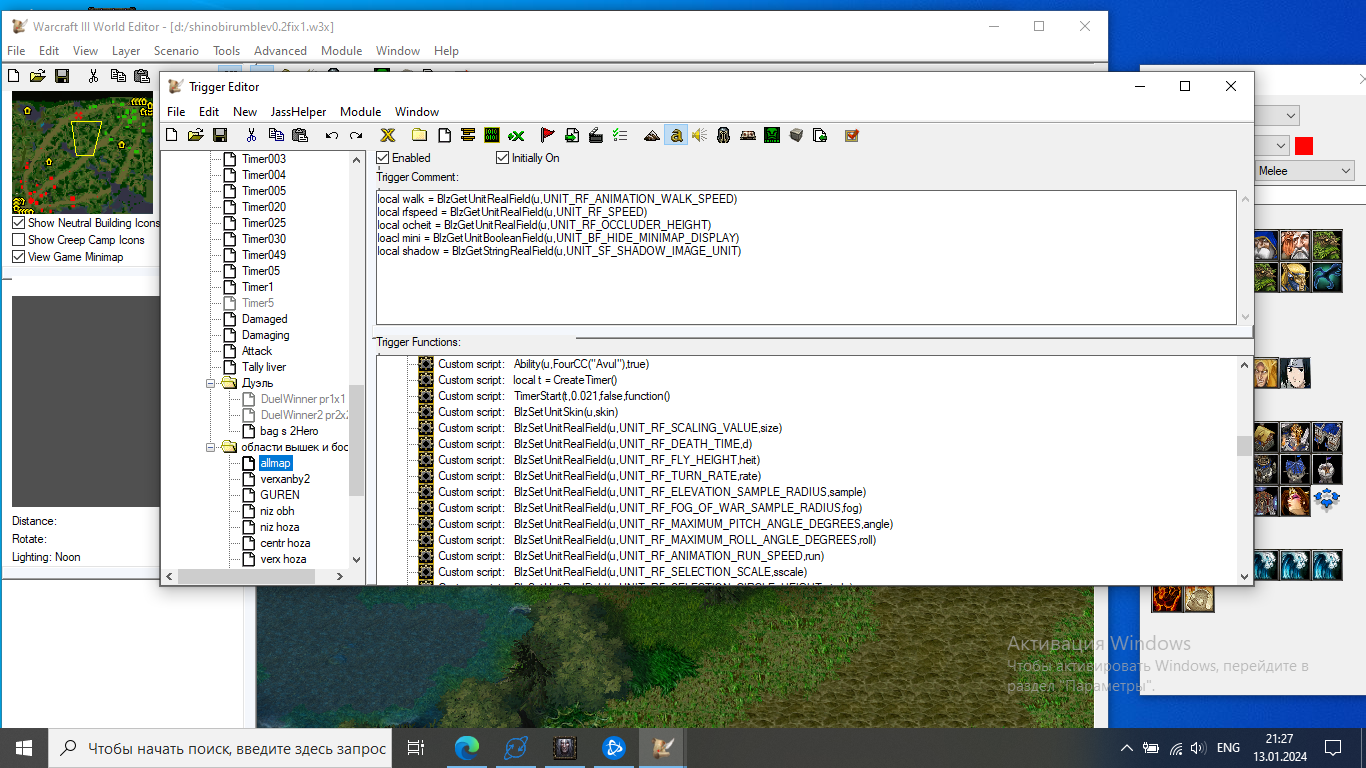Click New icon in Trigger Editor toolbar
The width and height of the screenshot is (1366, 768).
pyautogui.click(x=171, y=135)
